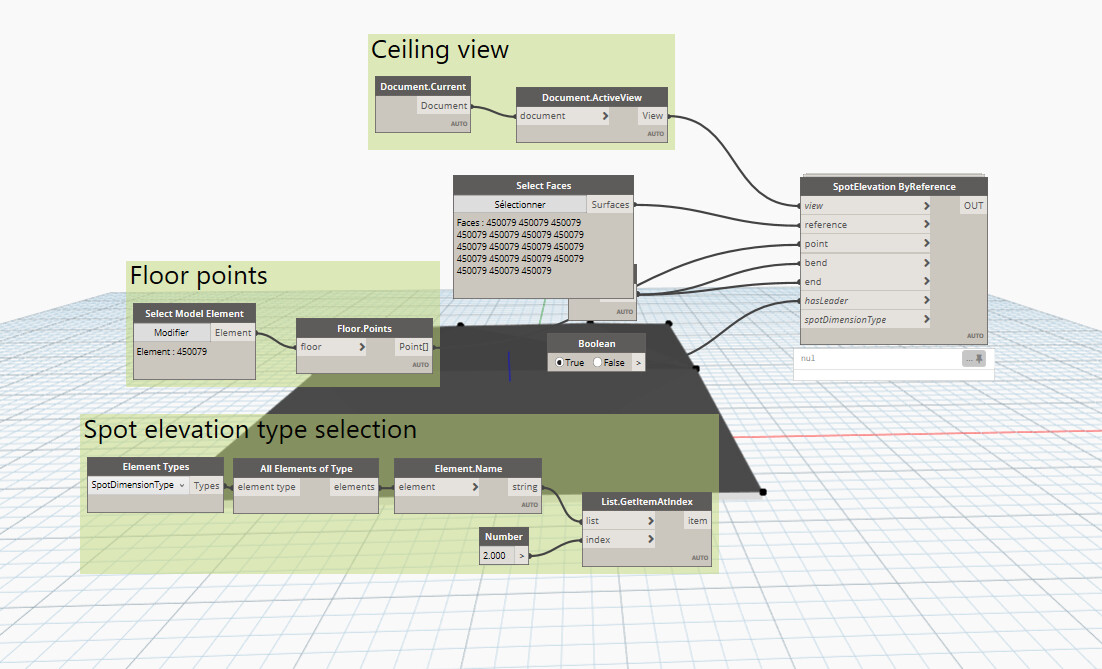
Task: Click the spotDimensionType port chevron
Action: point(926,320)
